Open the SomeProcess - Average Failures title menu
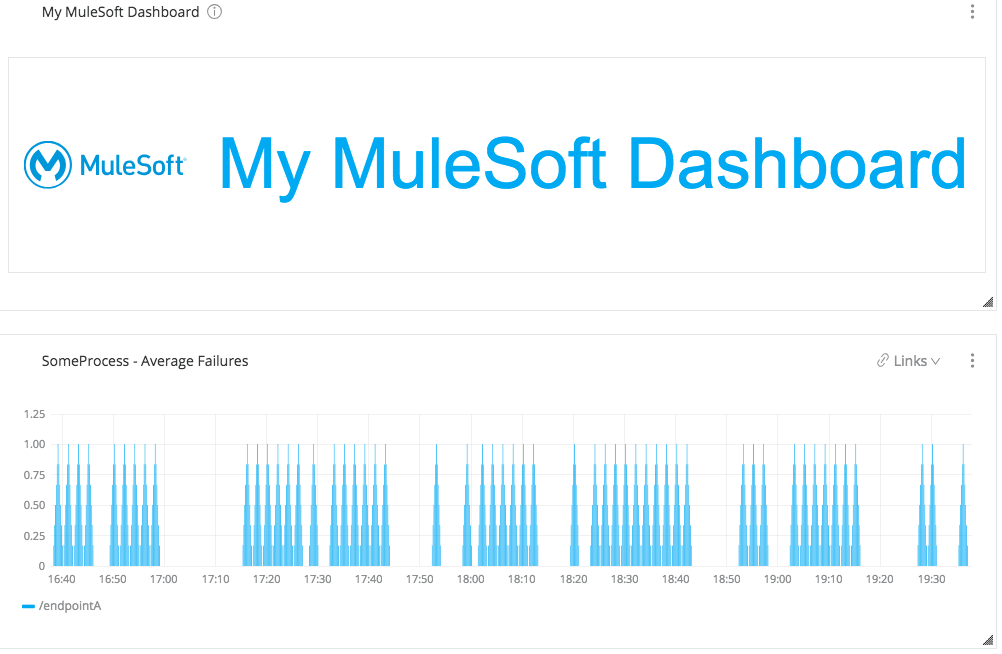Image resolution: width=1002 pixels, height=654 pixels. pyautogui.click(x=145, y=361)
